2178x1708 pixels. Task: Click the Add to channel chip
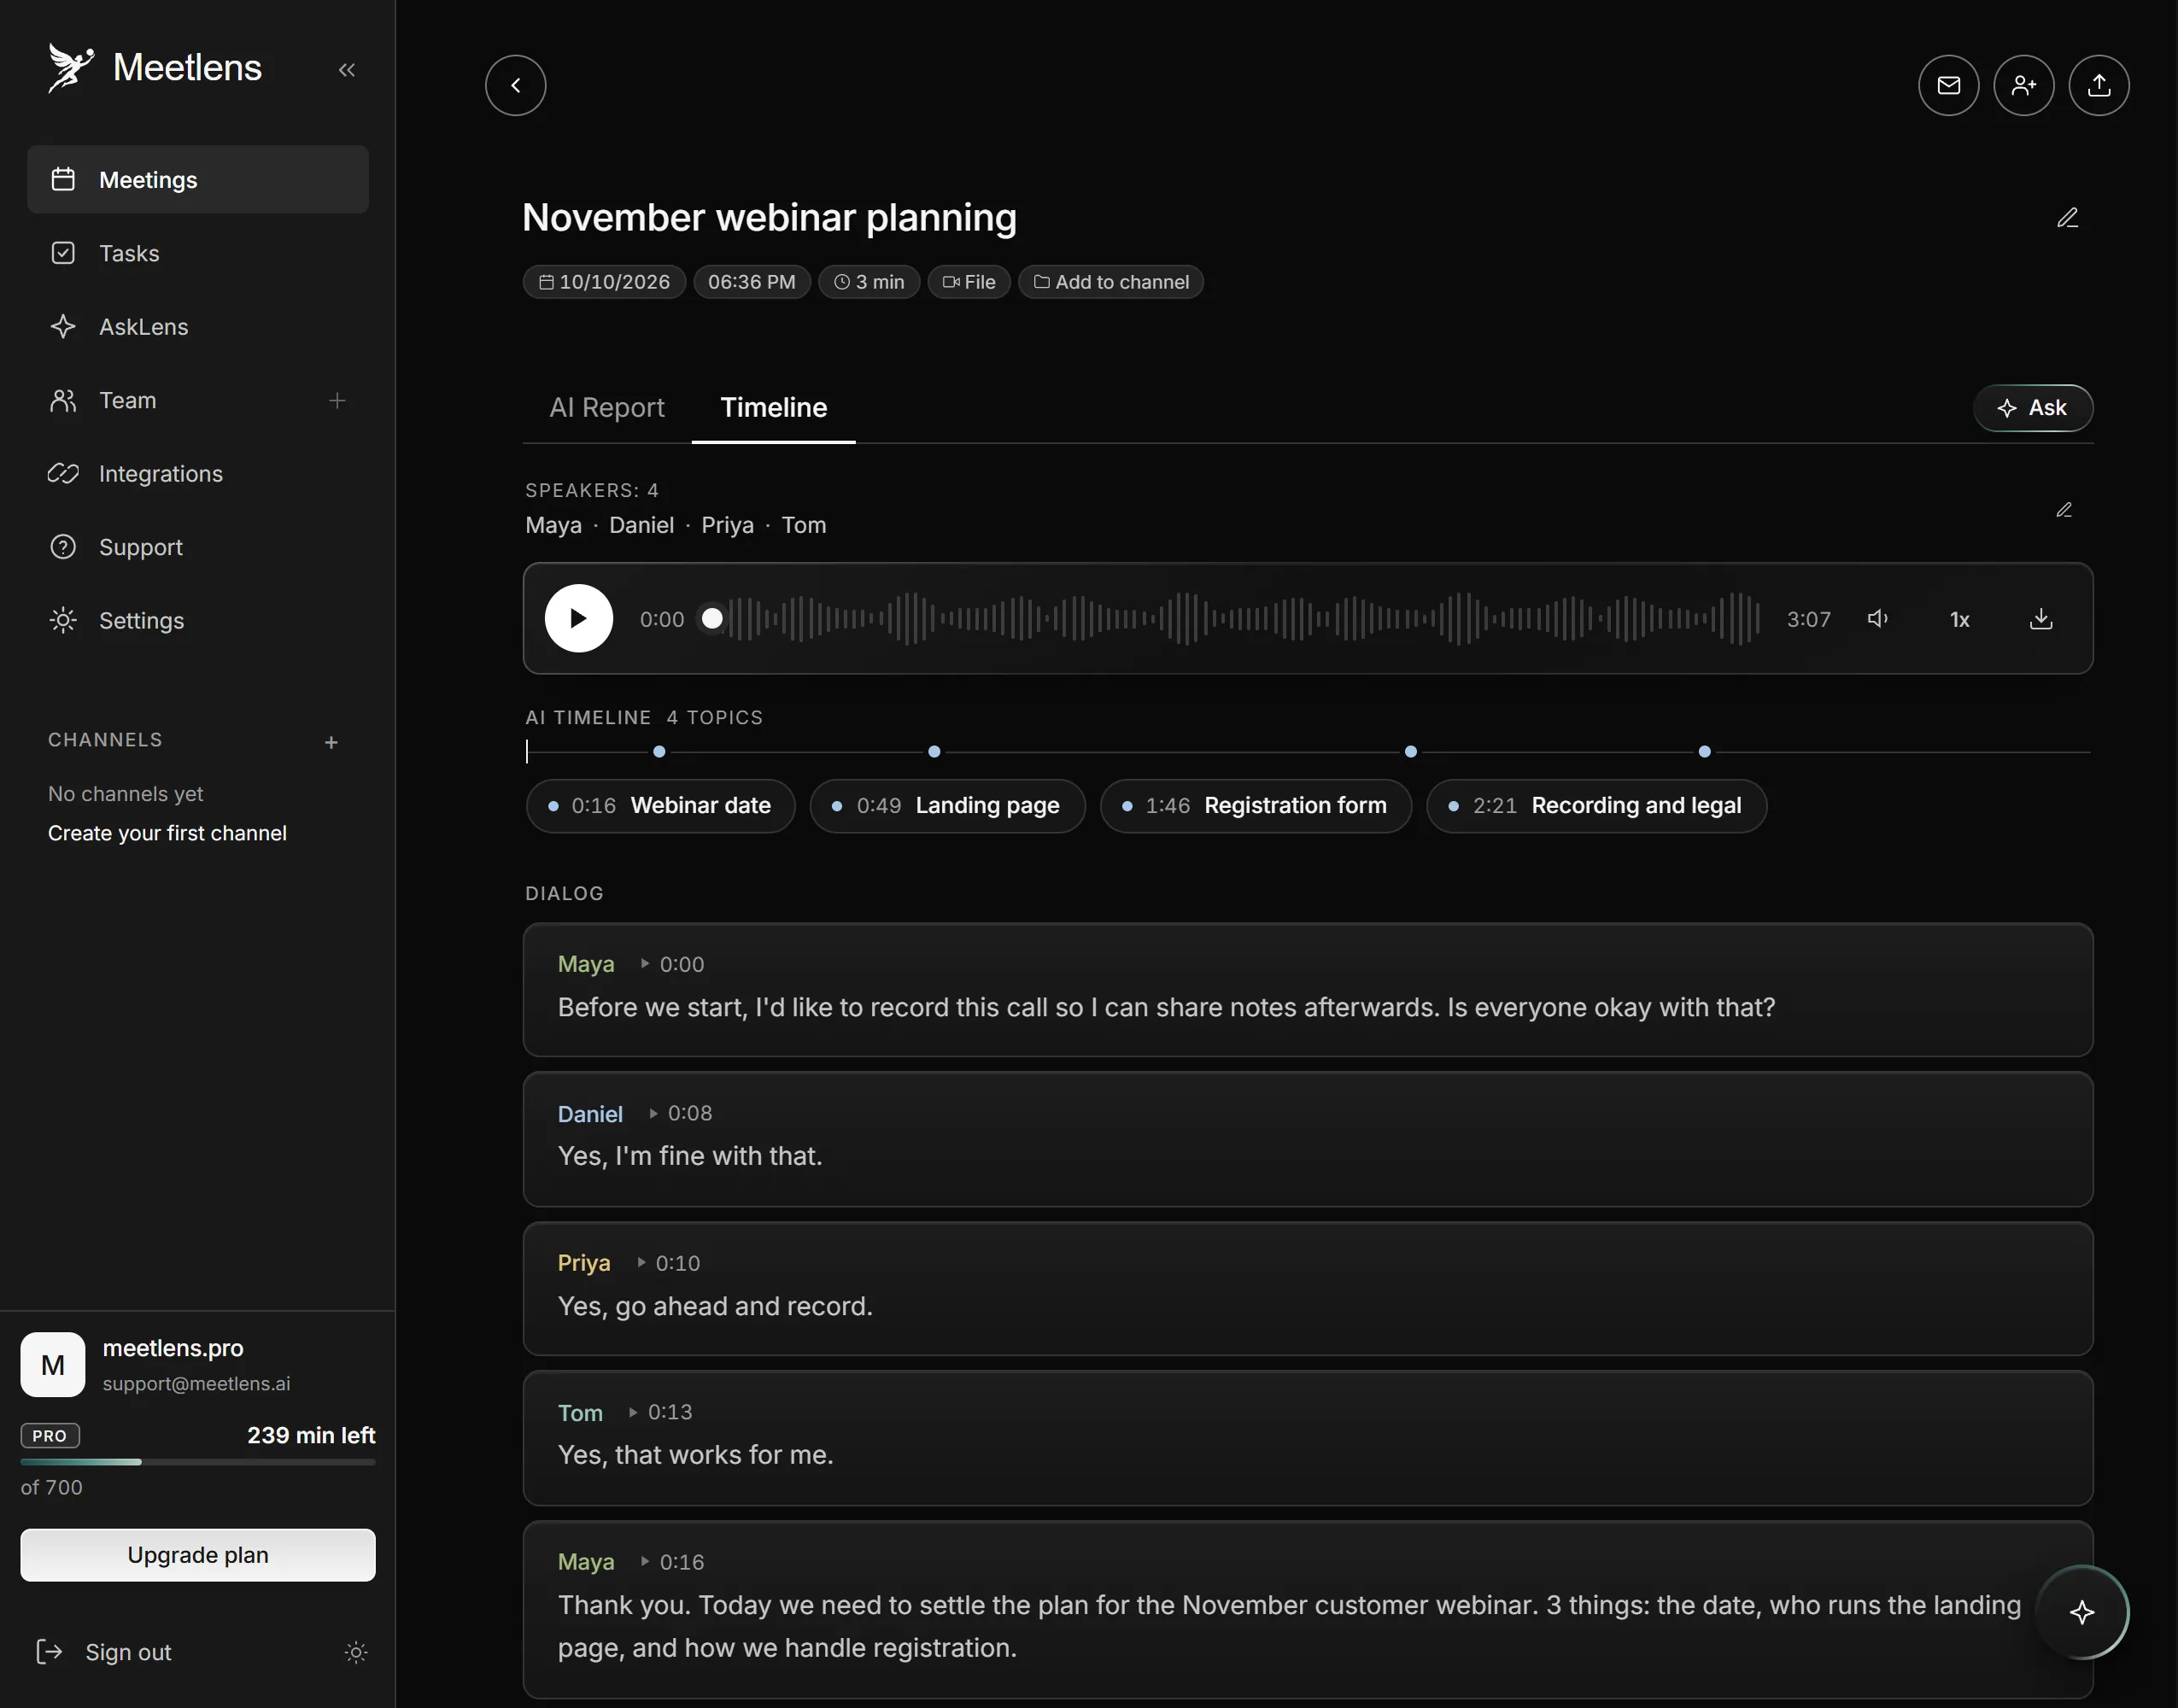[x=1111, y=282]
